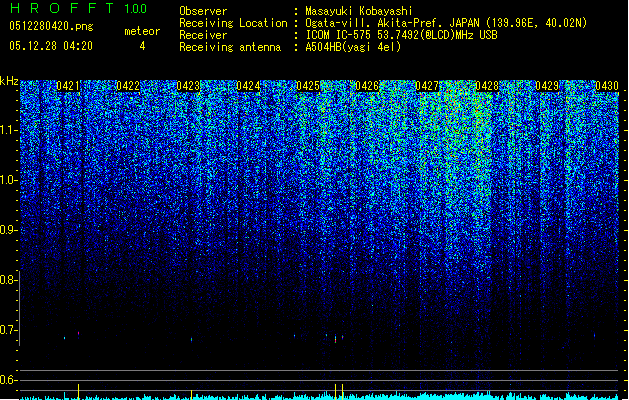
Task: Click the 0428 time marker label
Action: 487,86
